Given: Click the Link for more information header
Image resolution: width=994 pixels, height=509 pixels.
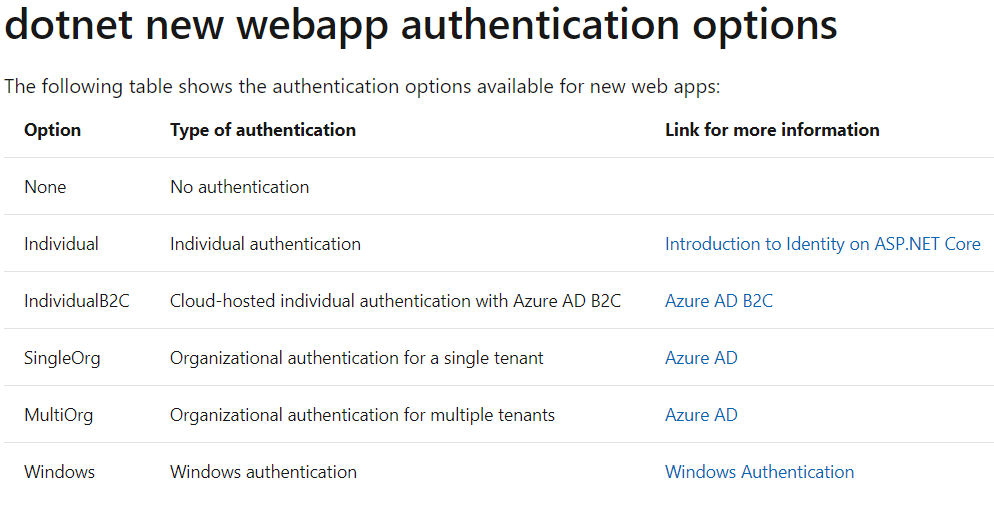Looking at the screenshot, I should (771, 130).
